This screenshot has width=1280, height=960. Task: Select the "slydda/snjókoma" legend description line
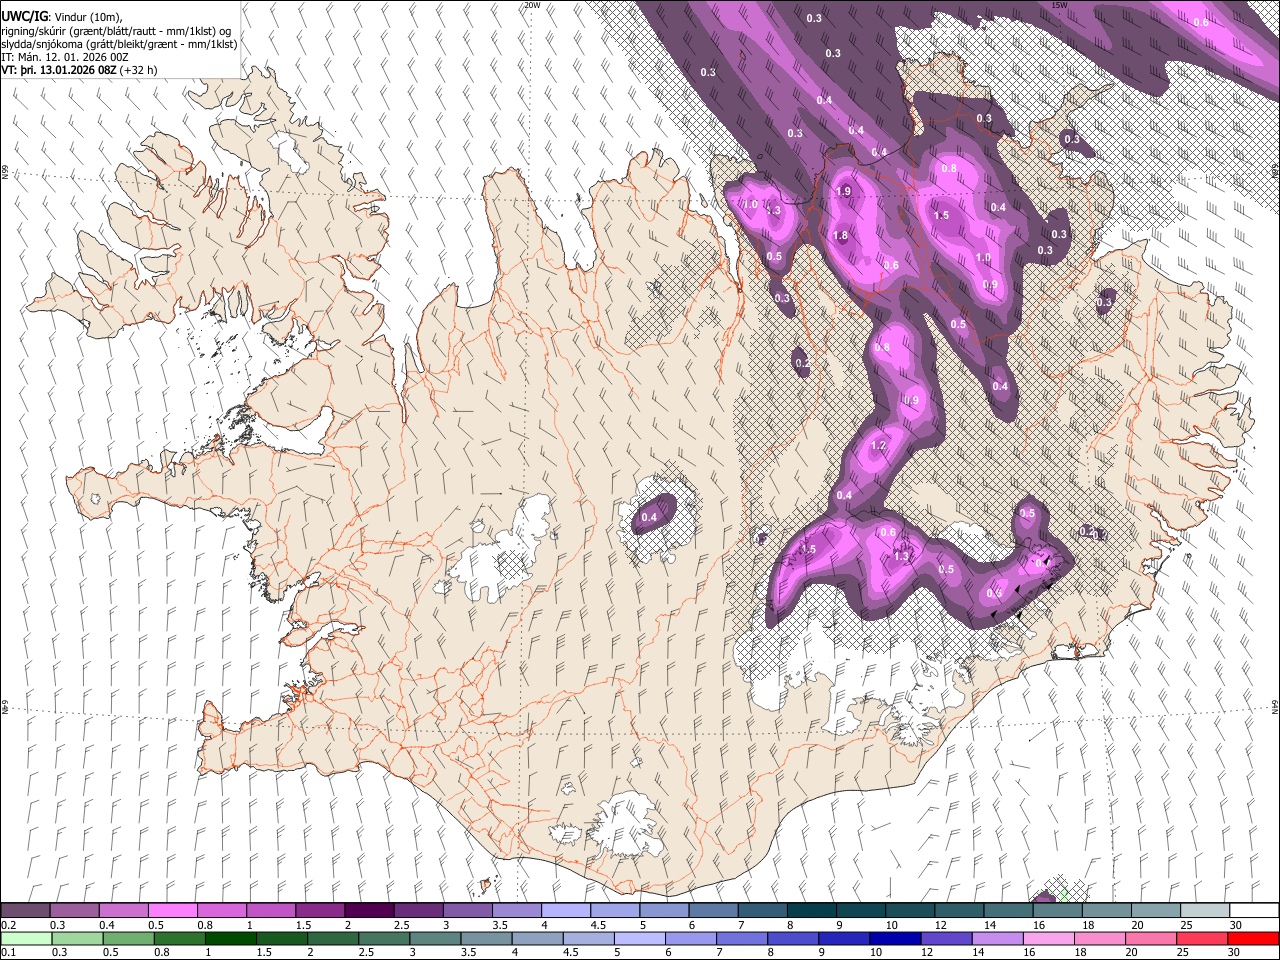coord(119,44)
